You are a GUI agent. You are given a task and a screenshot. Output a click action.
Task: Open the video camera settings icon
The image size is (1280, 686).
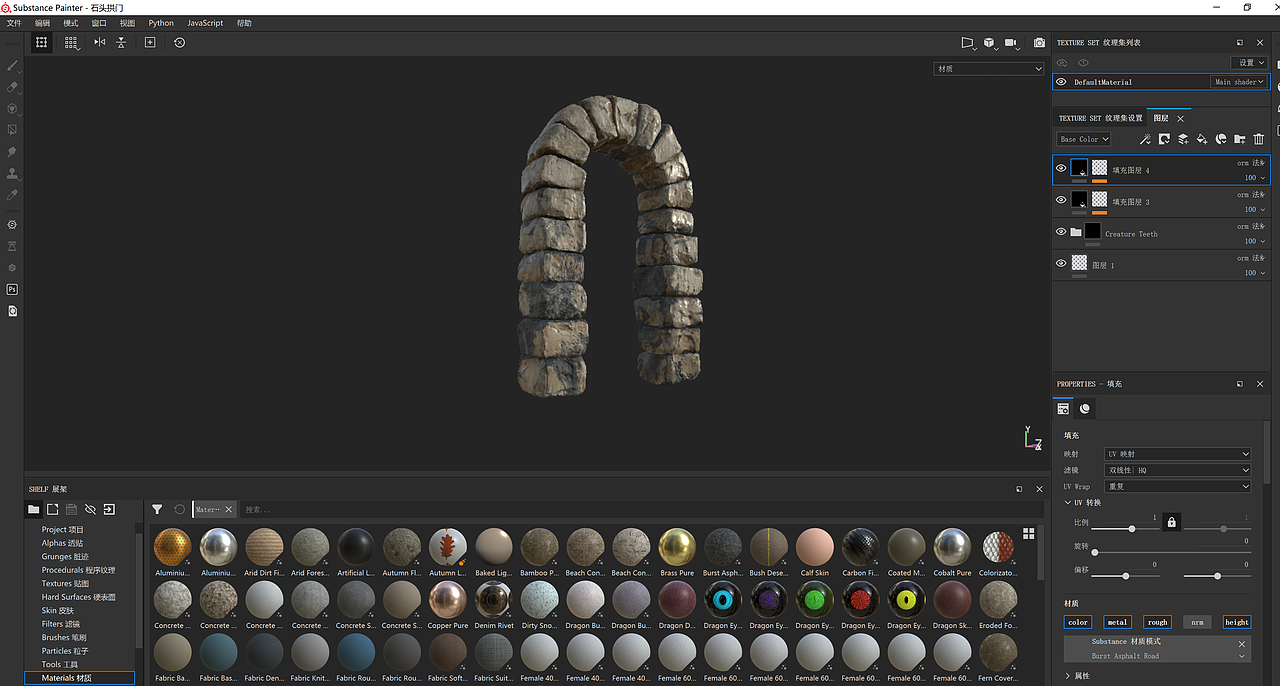coord(1012,43)
